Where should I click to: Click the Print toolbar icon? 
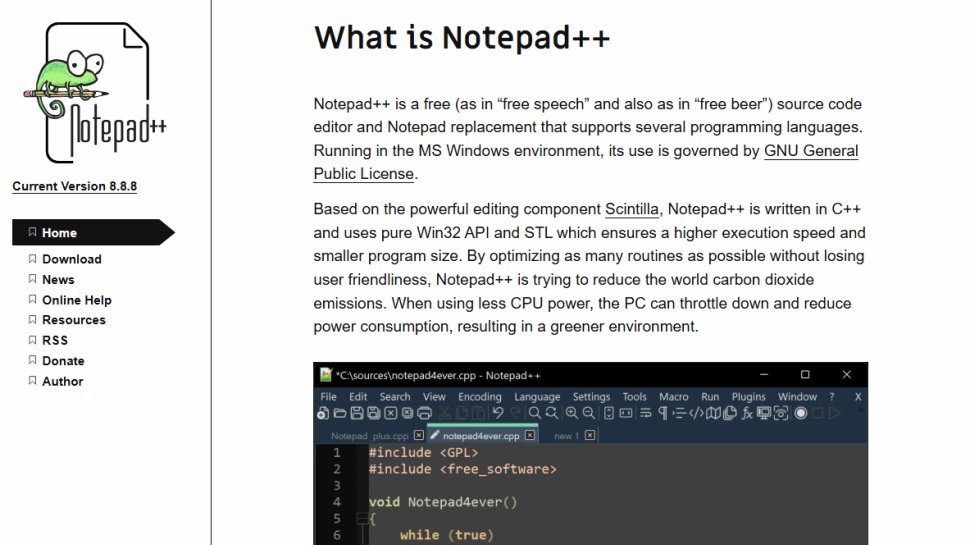424,413
